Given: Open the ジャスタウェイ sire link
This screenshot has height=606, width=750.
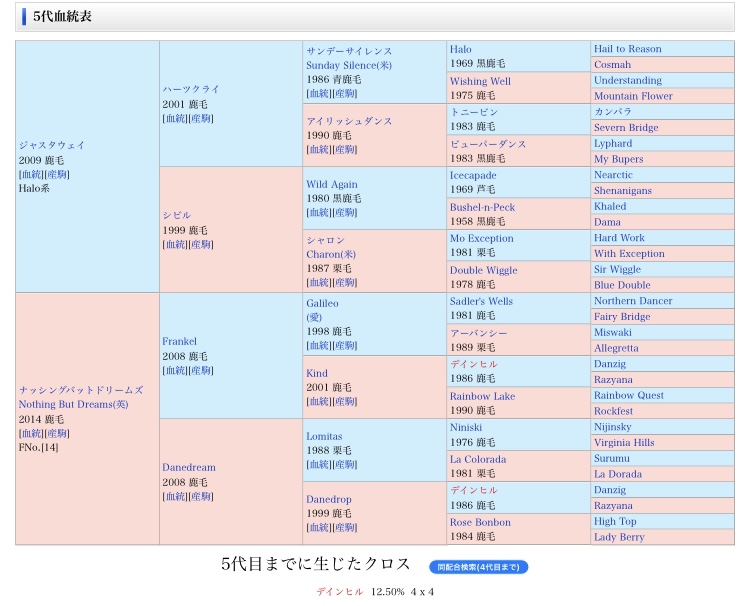Looking at the screenshot, I should (x=51, y=145).
